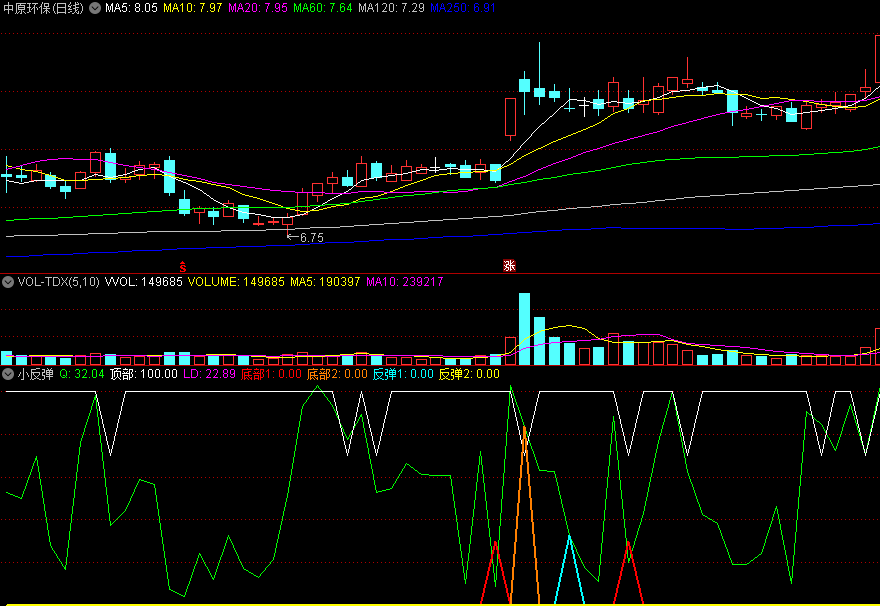Click the 反弹2: 0.00 value
The image size is (880, 606).
(469, 374)
